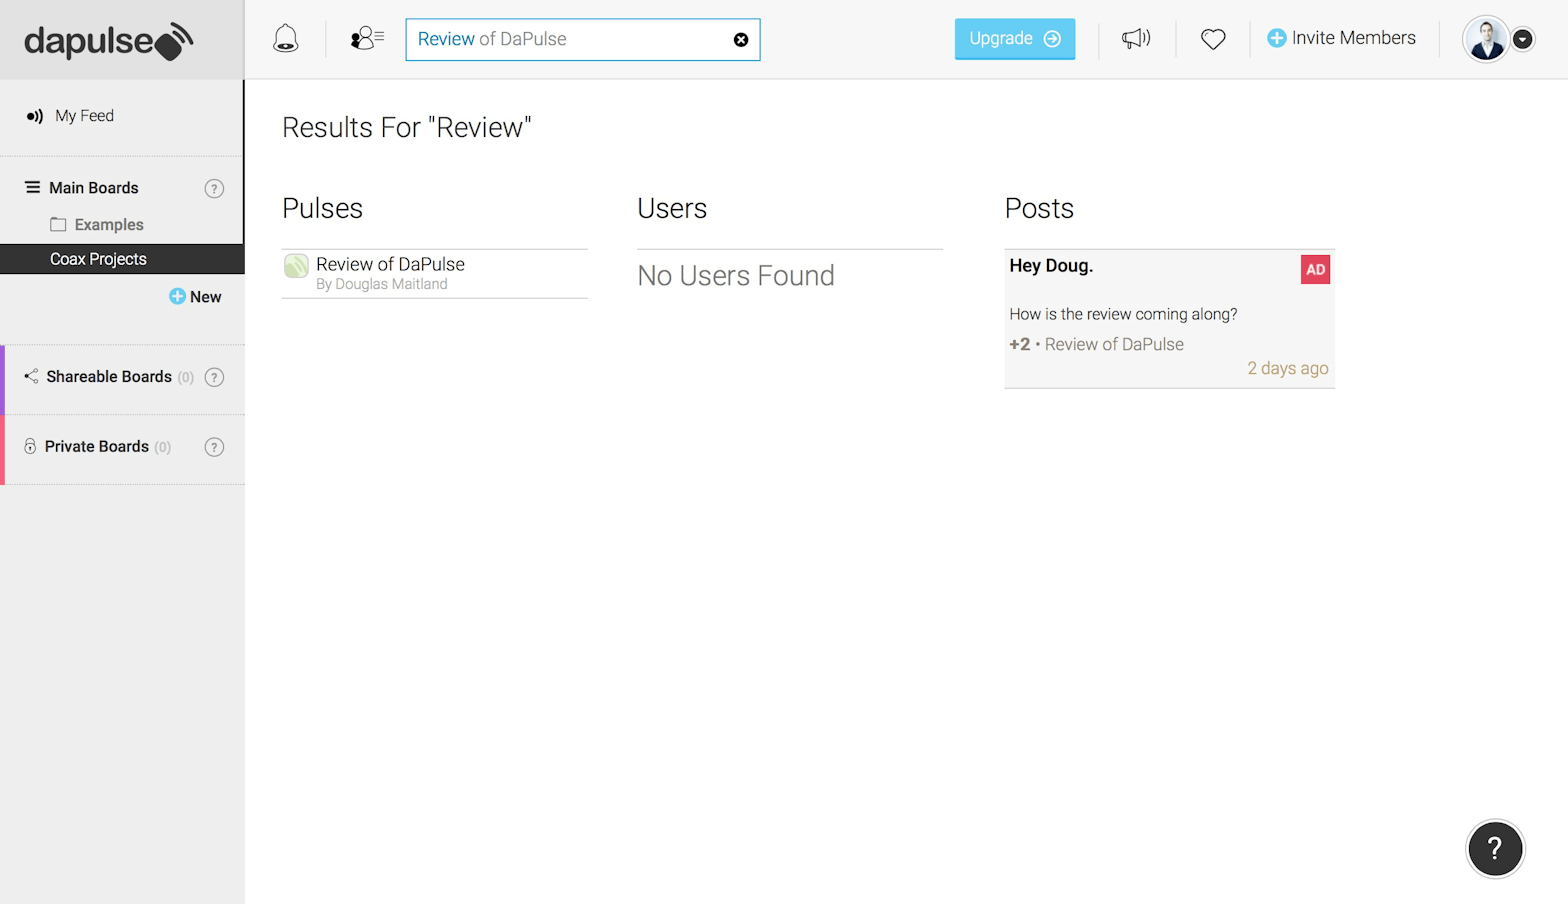
Task: Open the Review of DaPulse pulse result
Action: (x=390, y=265)
